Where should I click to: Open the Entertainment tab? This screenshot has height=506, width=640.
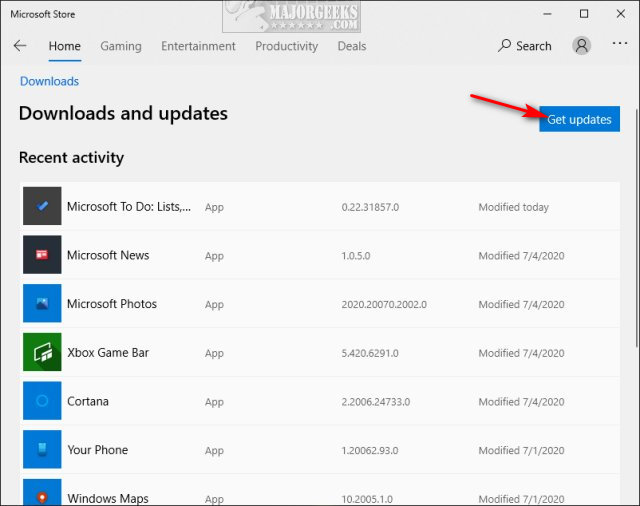pyautogui.click(x=198, y=46)
